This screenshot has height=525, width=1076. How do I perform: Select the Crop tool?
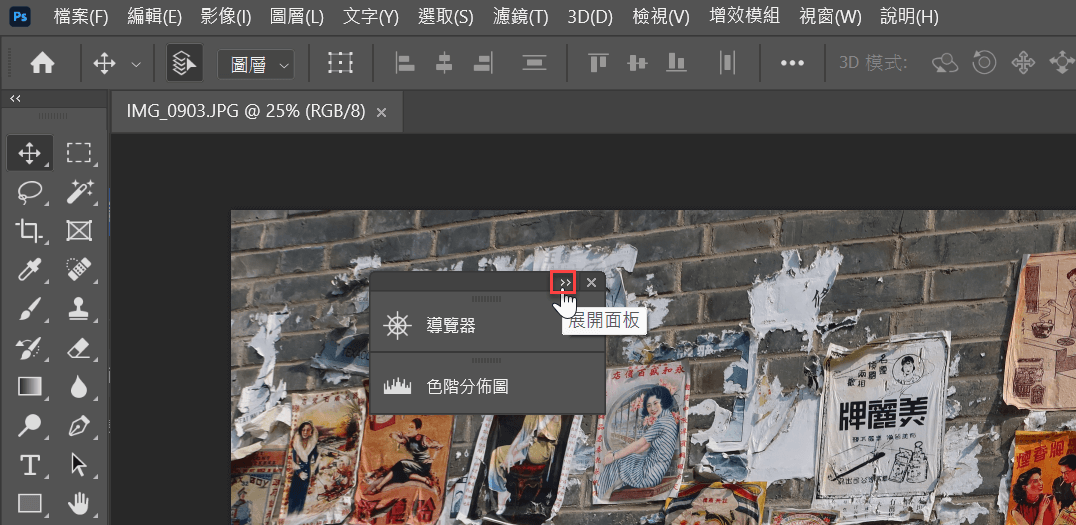pyautogui.click(x=30, y=231)
